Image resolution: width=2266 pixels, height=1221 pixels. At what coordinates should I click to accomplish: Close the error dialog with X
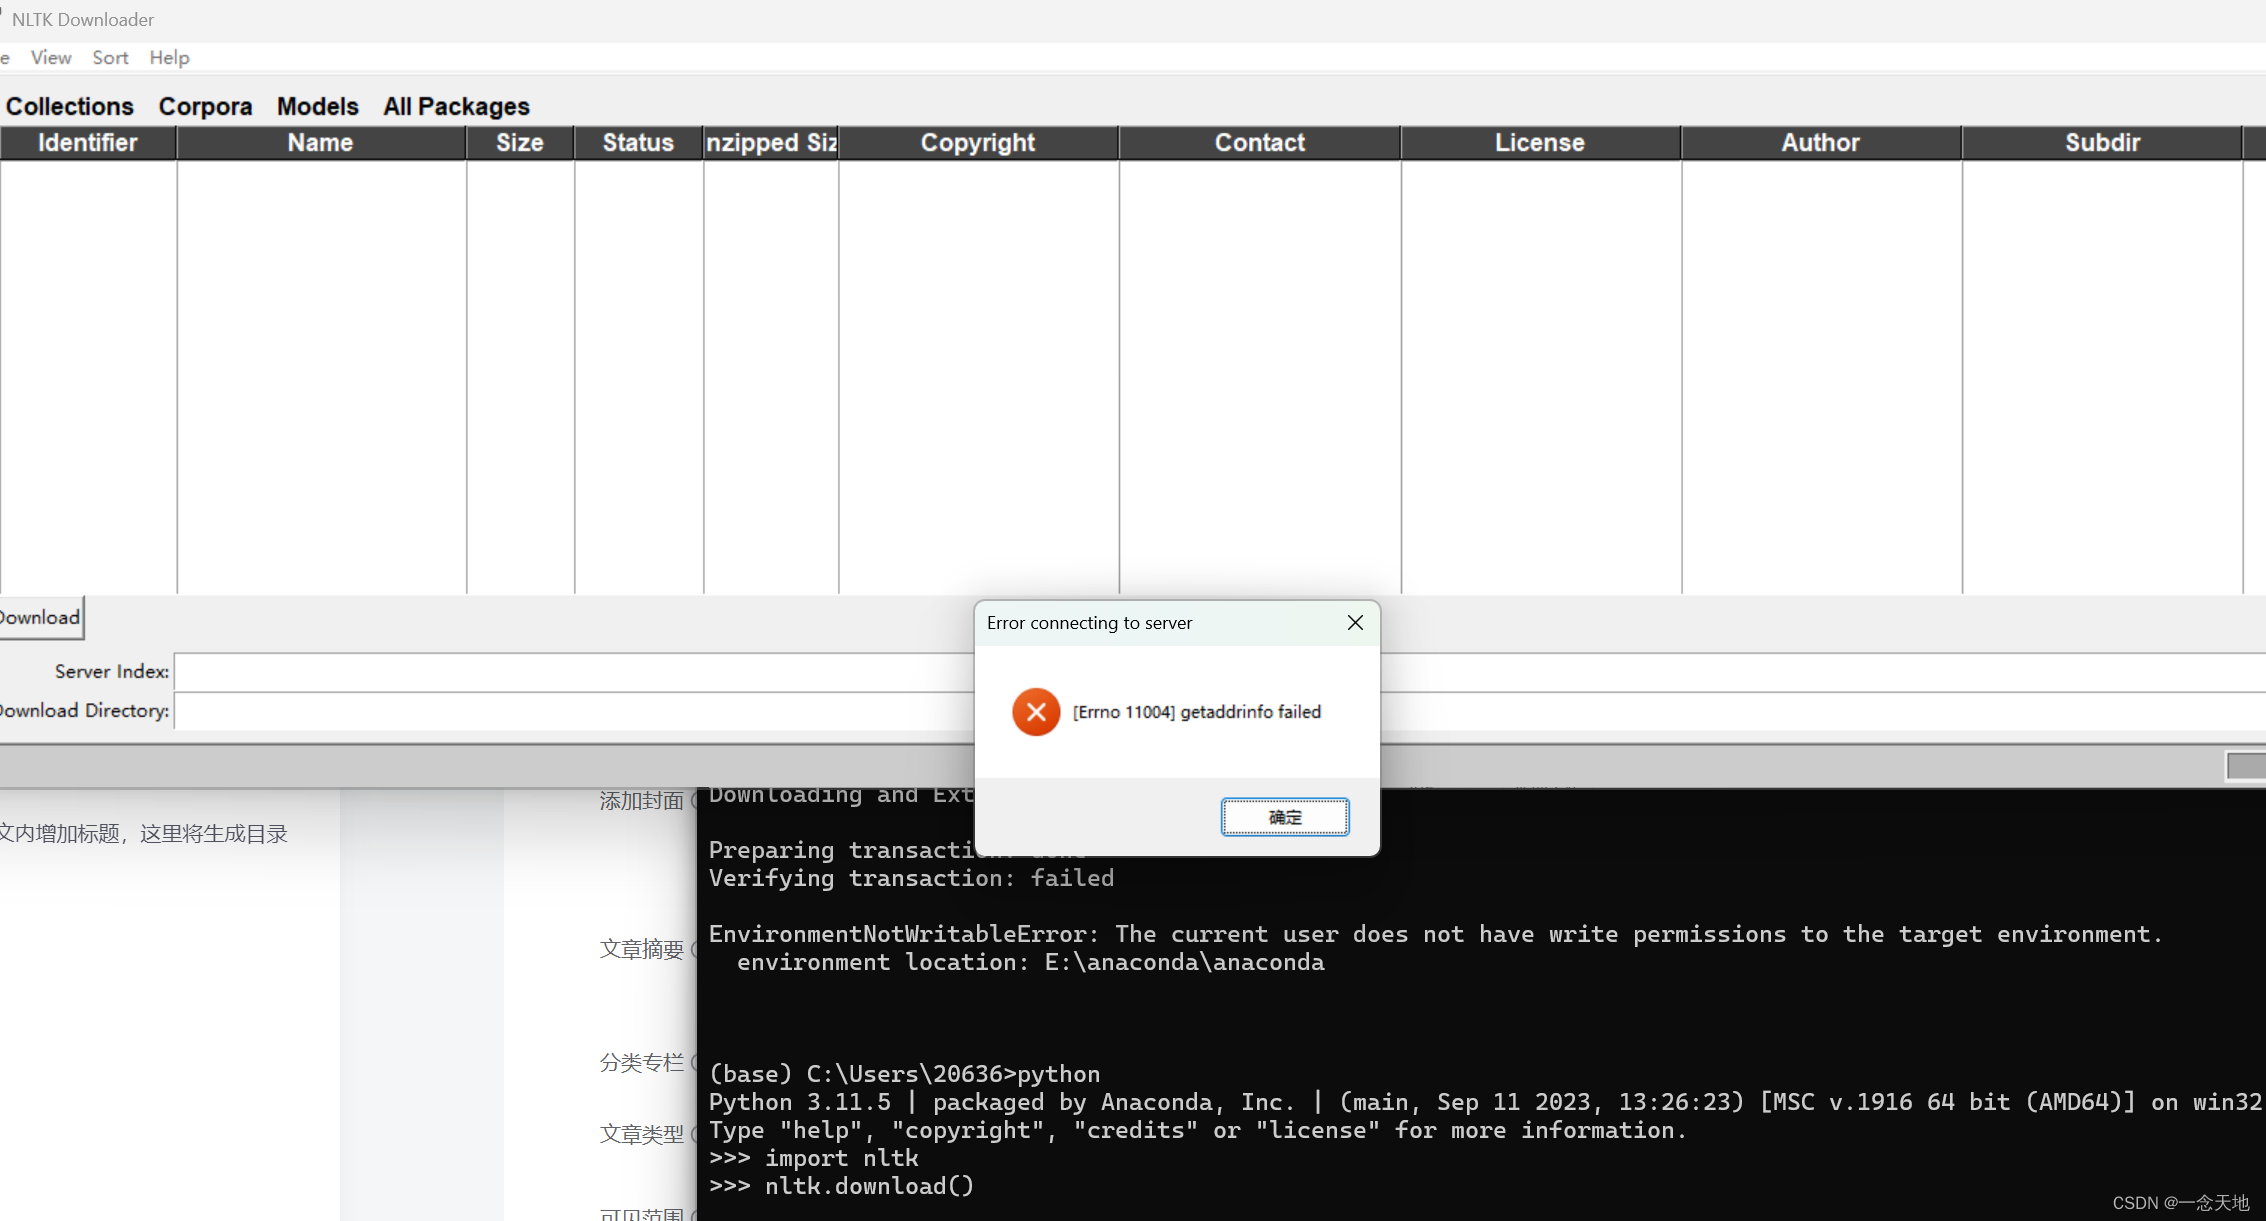[1355, 623]
